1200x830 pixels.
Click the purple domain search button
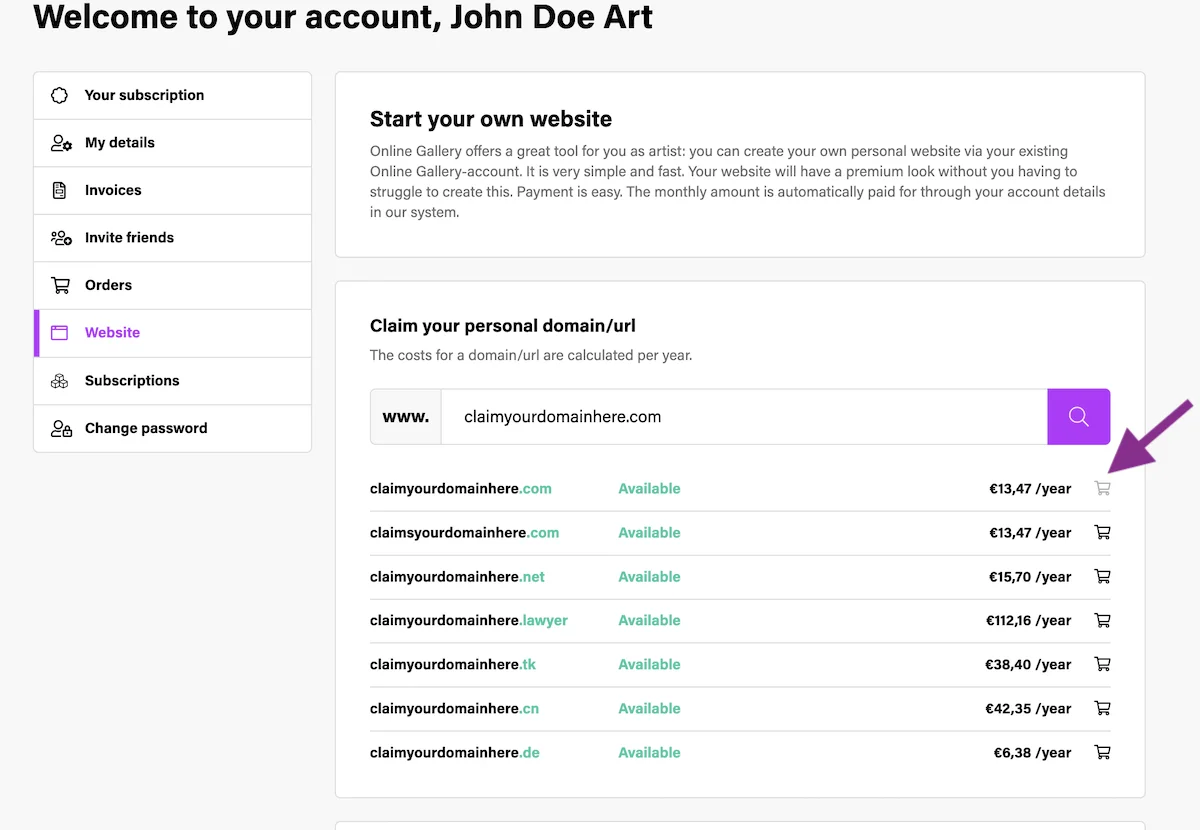click(1079, 416)
